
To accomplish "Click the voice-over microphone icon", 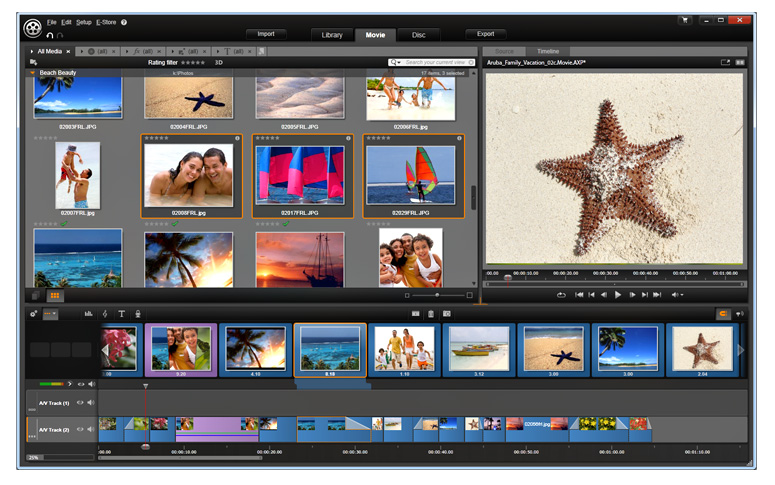I will tap(138, 314).
